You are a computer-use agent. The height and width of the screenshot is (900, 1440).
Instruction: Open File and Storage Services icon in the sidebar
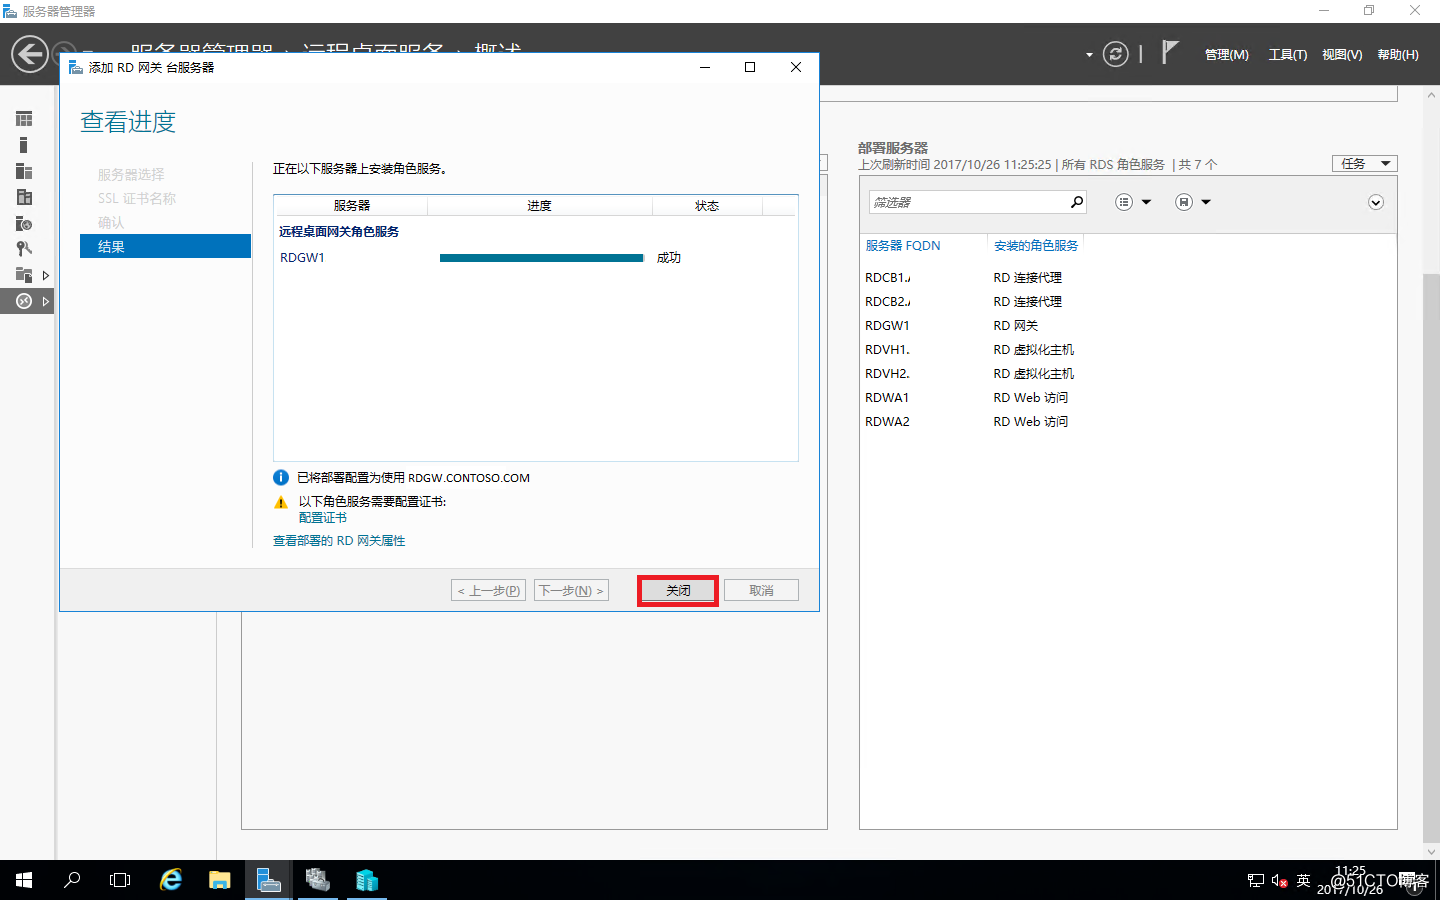pyautogui.click(x=24, y=275)
